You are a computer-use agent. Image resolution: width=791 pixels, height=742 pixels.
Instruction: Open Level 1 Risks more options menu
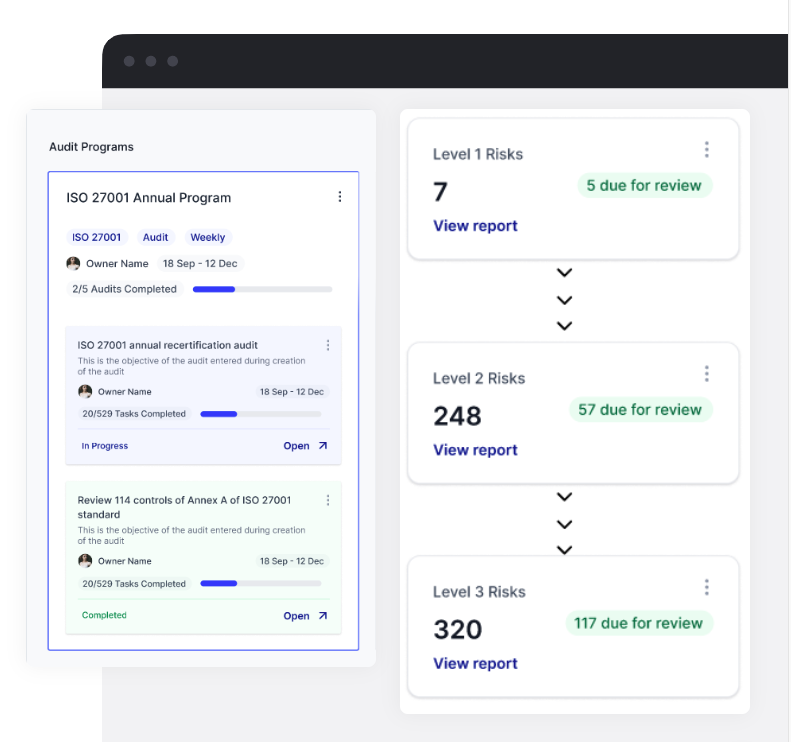point(706,150)
